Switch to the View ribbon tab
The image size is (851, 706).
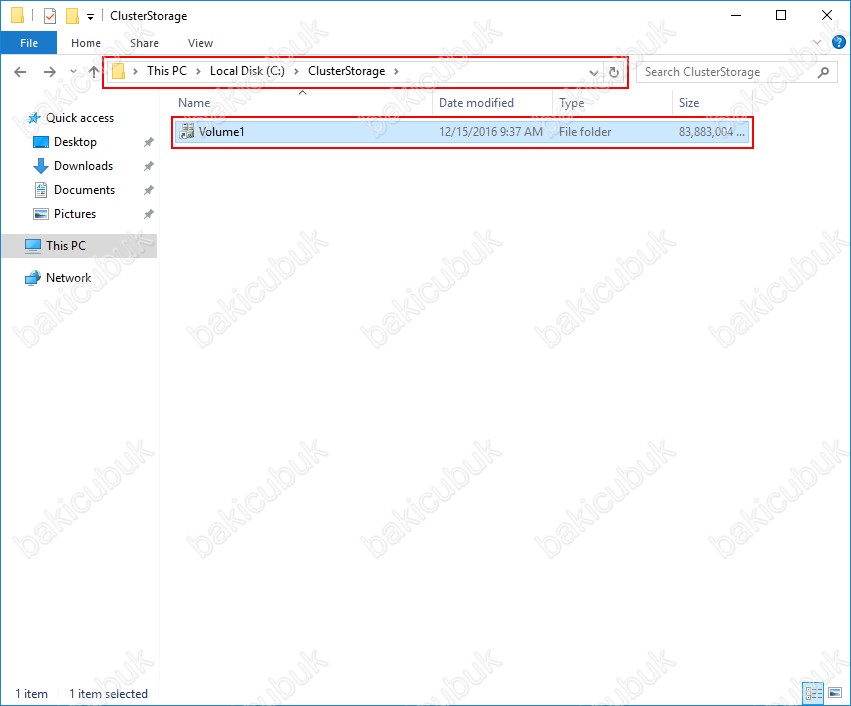200,43
